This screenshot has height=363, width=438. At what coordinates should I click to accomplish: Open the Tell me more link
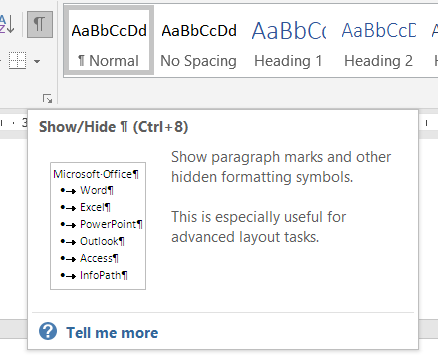tap(112, 333)
